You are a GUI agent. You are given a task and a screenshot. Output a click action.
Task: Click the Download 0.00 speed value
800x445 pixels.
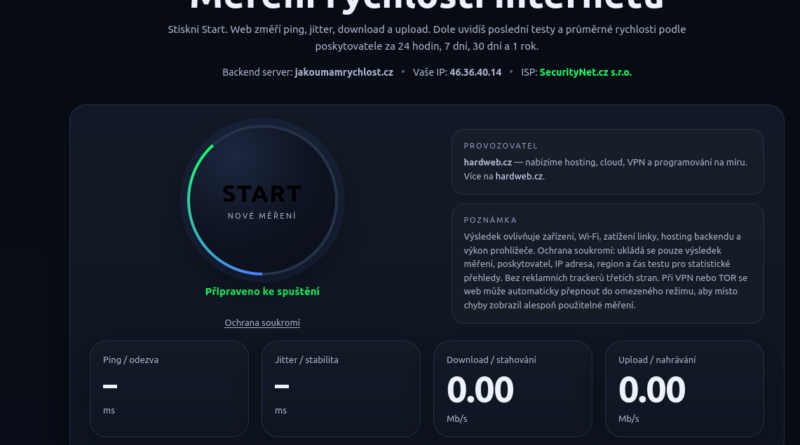[480, 389]
